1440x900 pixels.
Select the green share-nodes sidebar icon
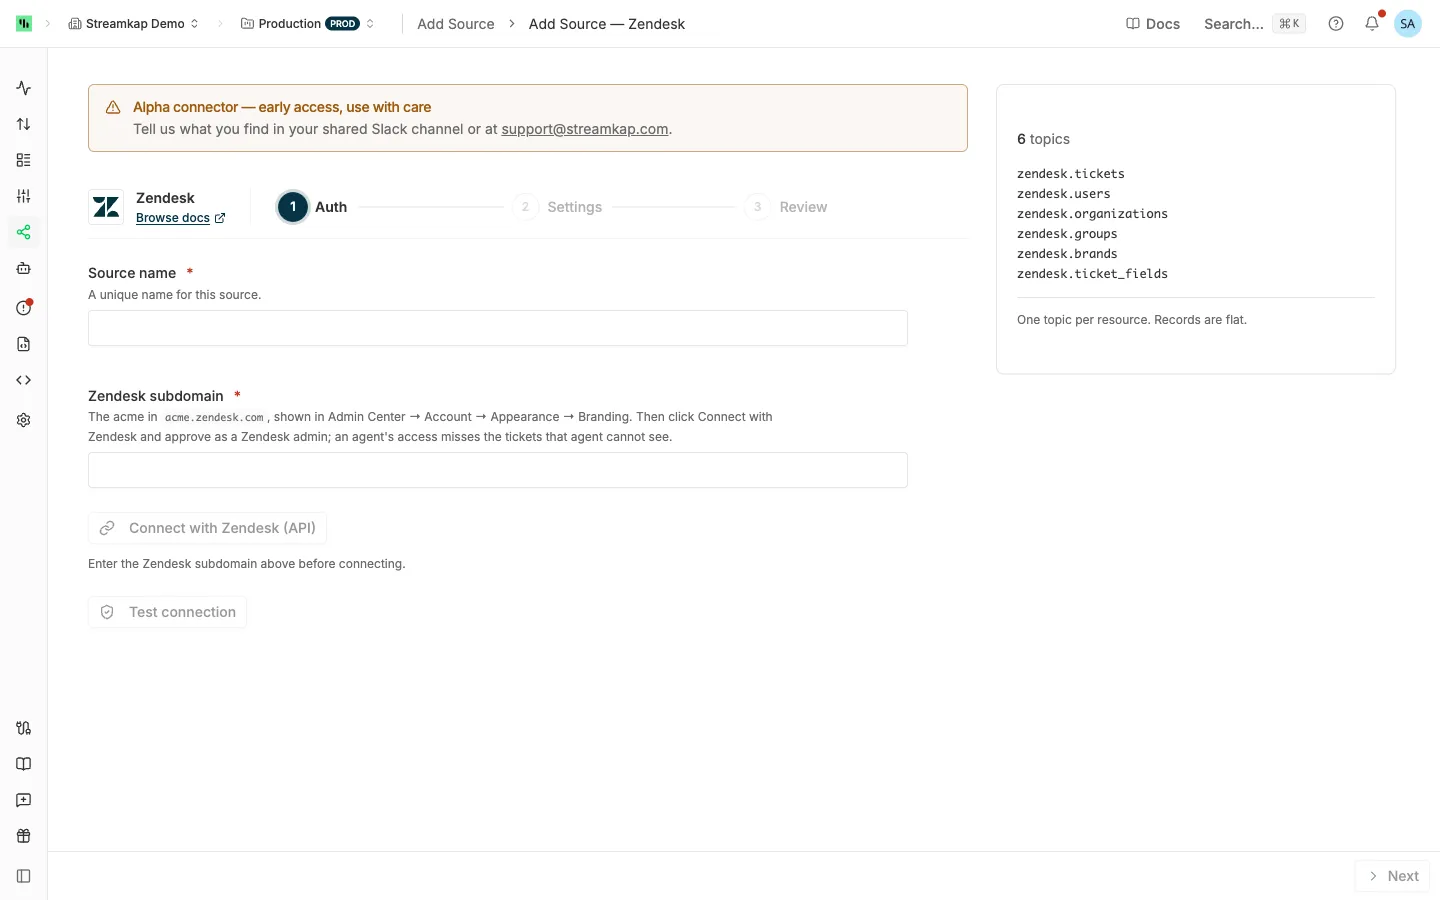pos(24,232)
